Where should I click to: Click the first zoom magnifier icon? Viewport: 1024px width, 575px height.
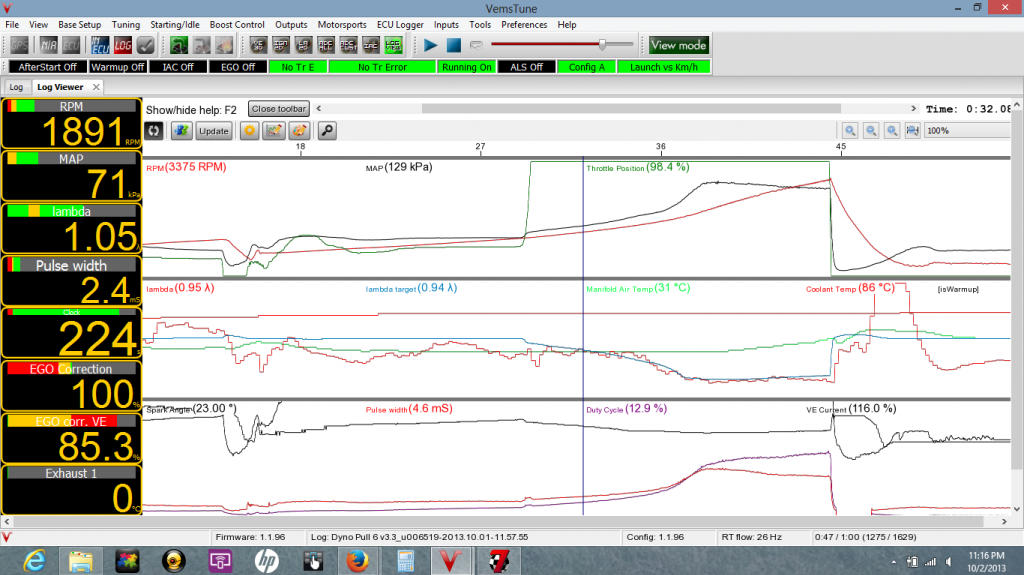coord(850,131)
